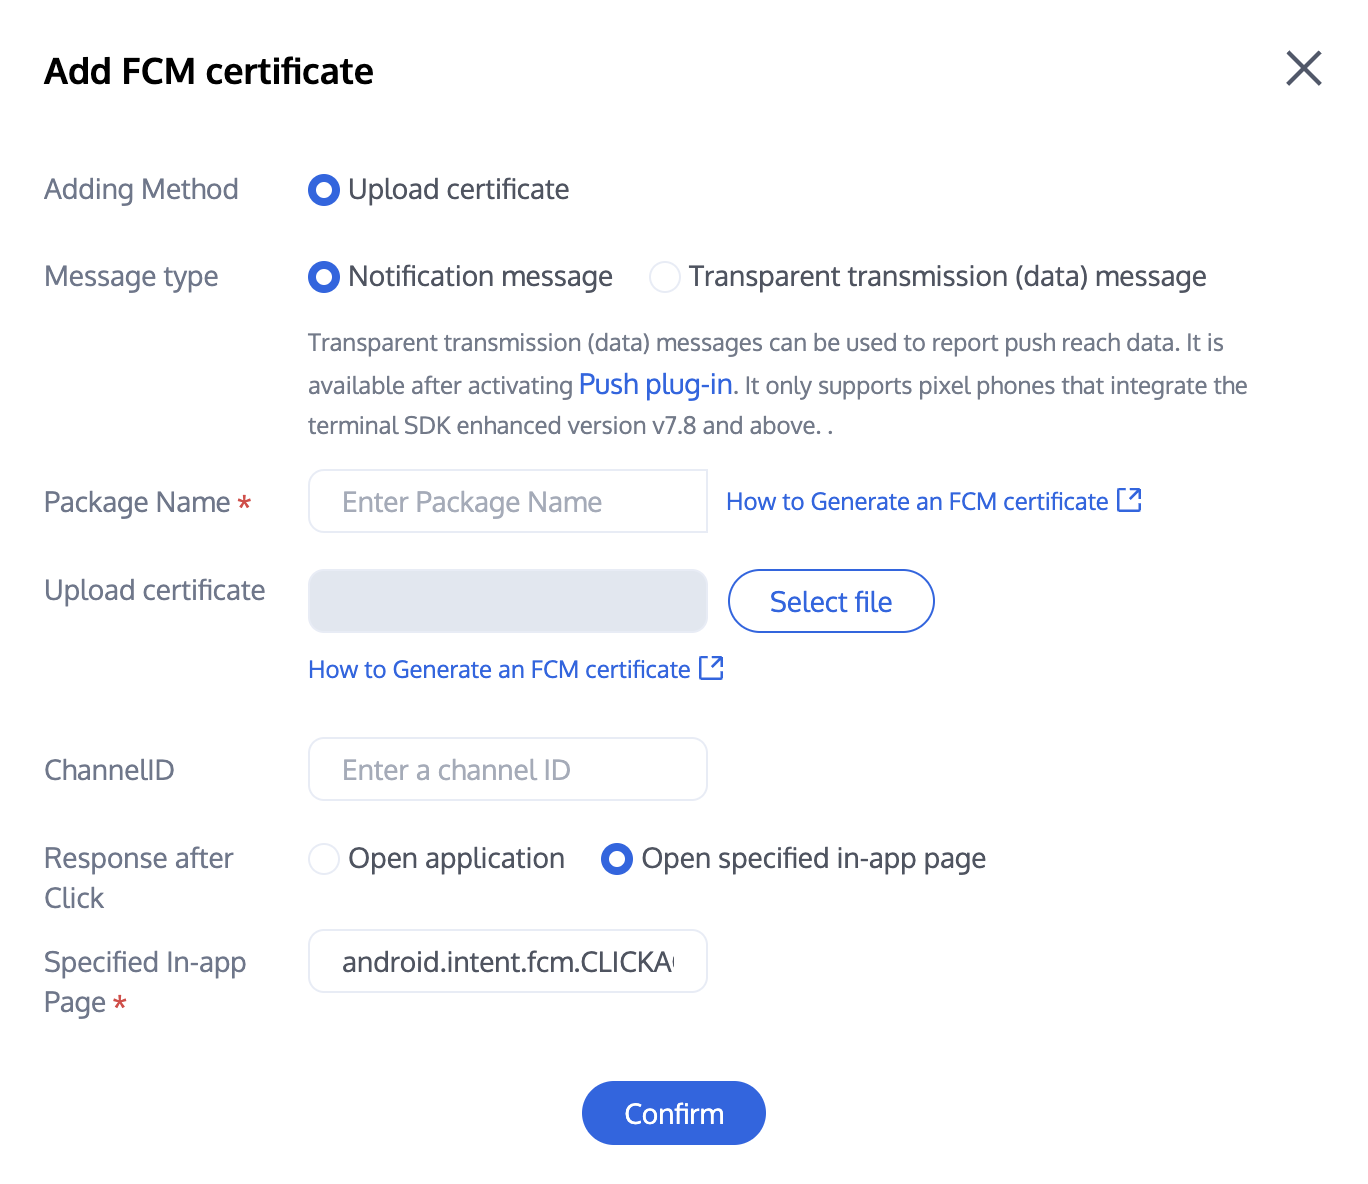Close the Add FCM certificate dialog
This screenshot has width=1368, height=1184.
click(1303, 69)
